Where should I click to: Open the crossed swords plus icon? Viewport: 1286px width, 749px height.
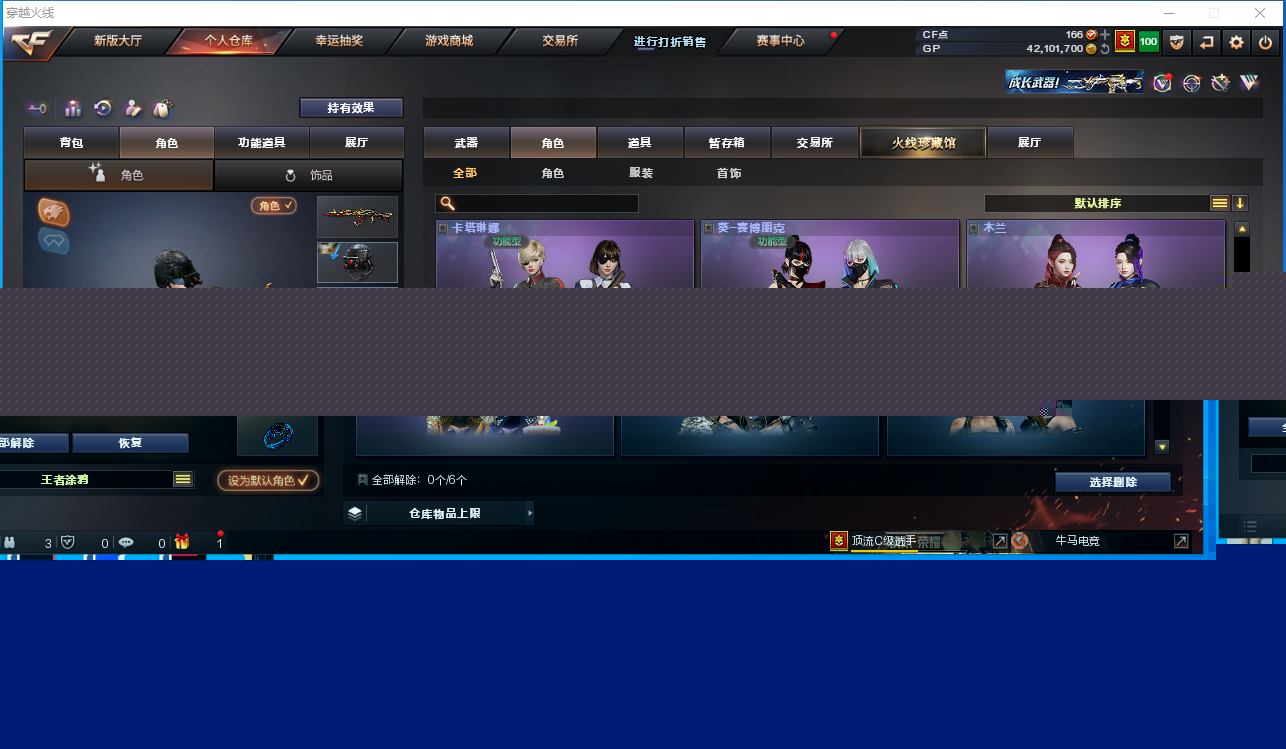(1220, 83)
